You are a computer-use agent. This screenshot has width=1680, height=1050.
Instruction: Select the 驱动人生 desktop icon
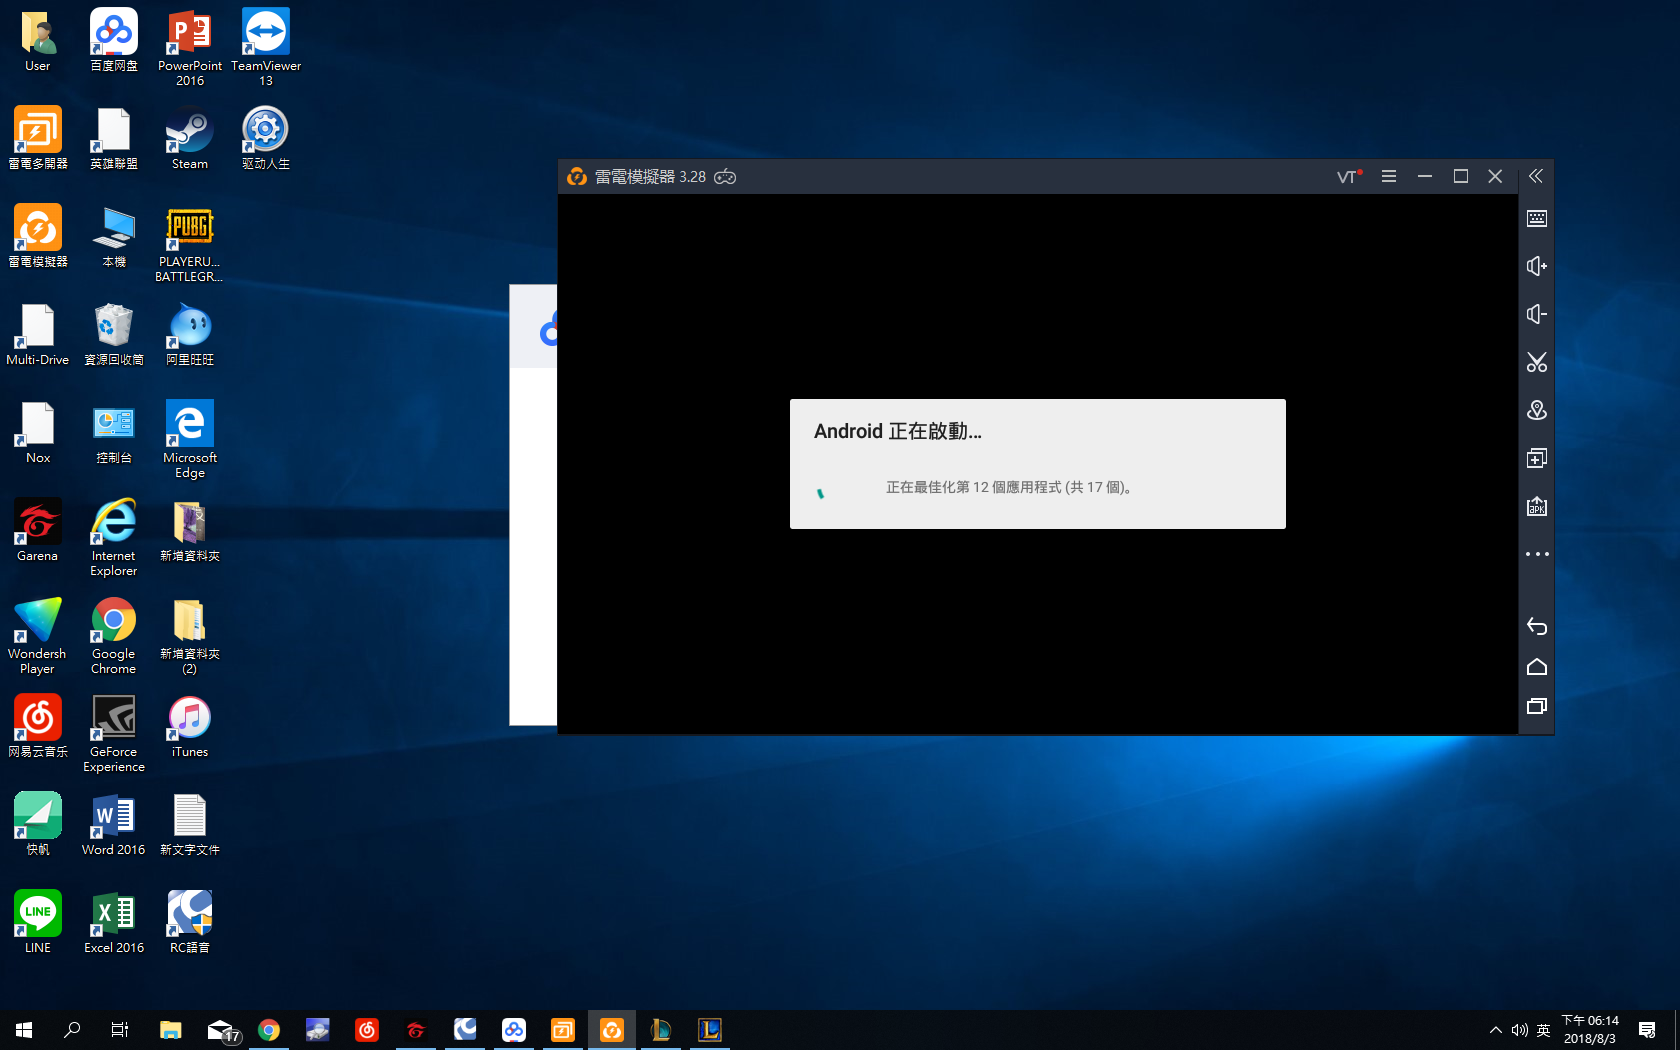click(266, 138)
